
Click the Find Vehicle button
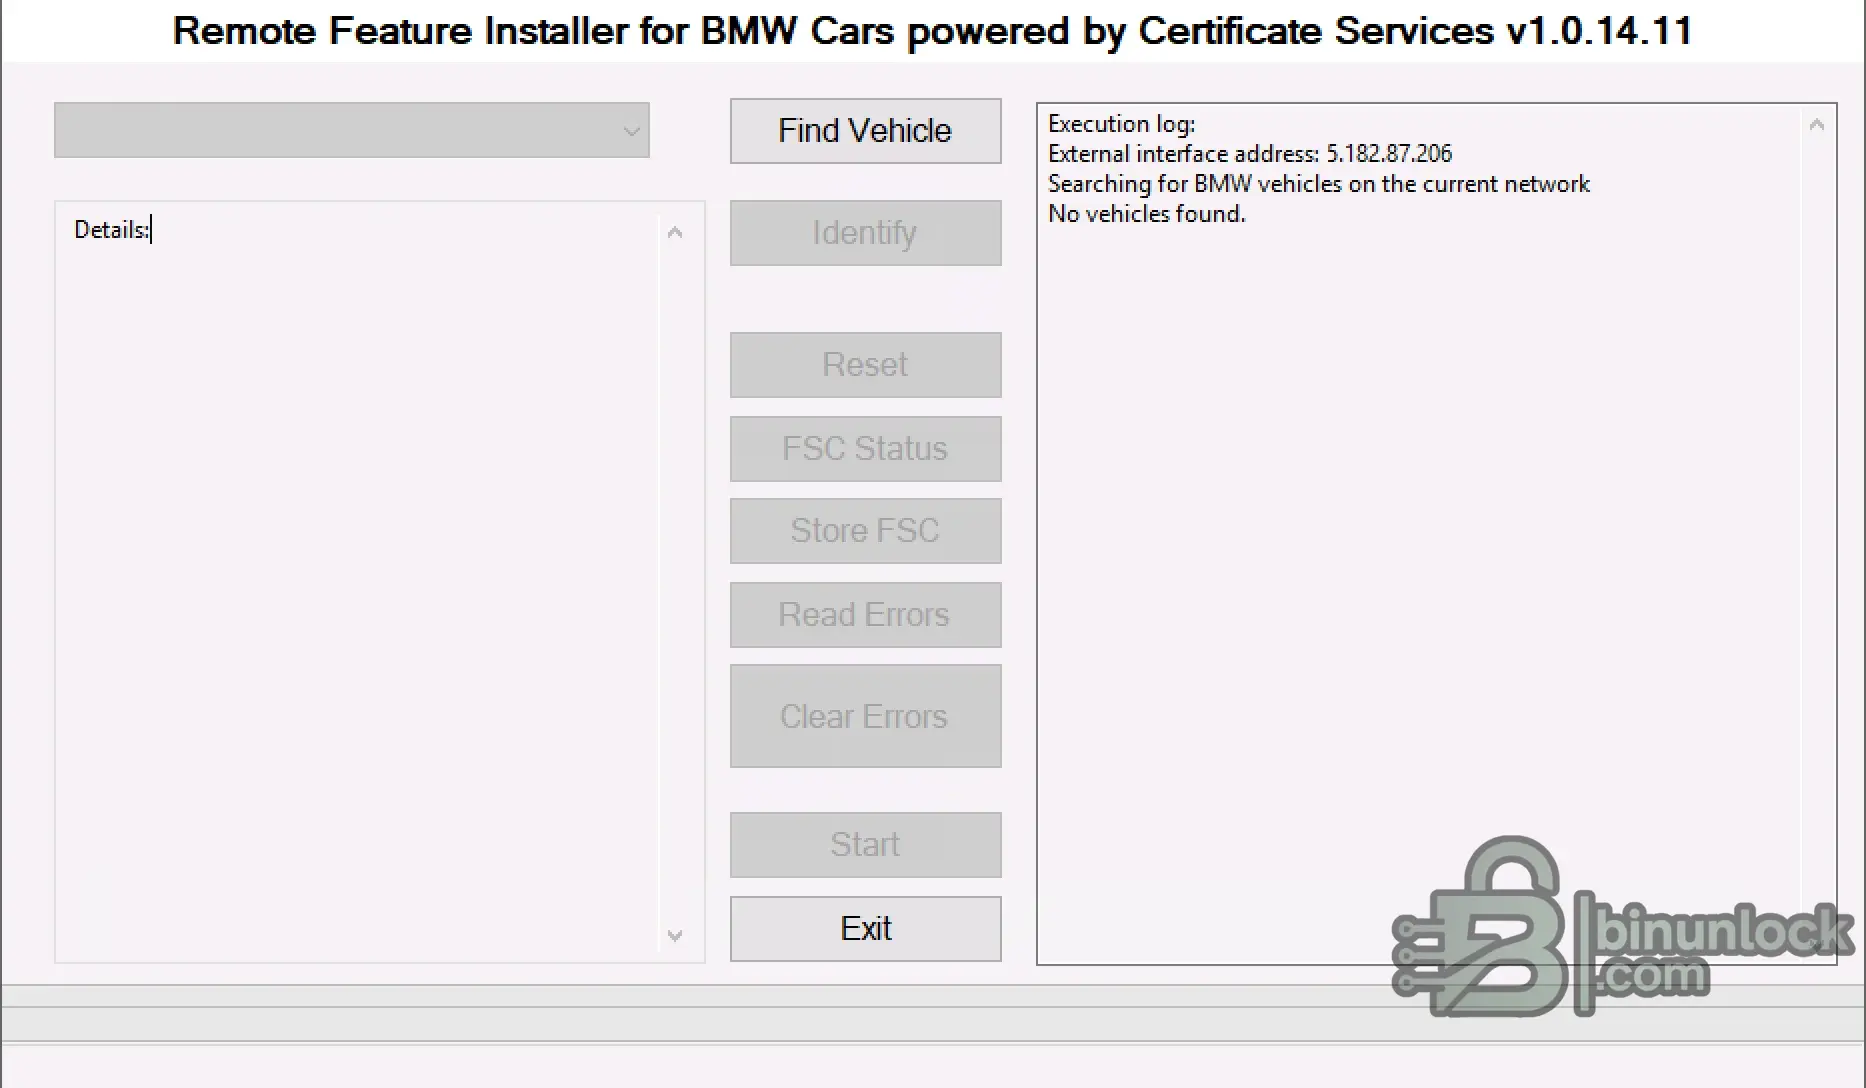865,131
